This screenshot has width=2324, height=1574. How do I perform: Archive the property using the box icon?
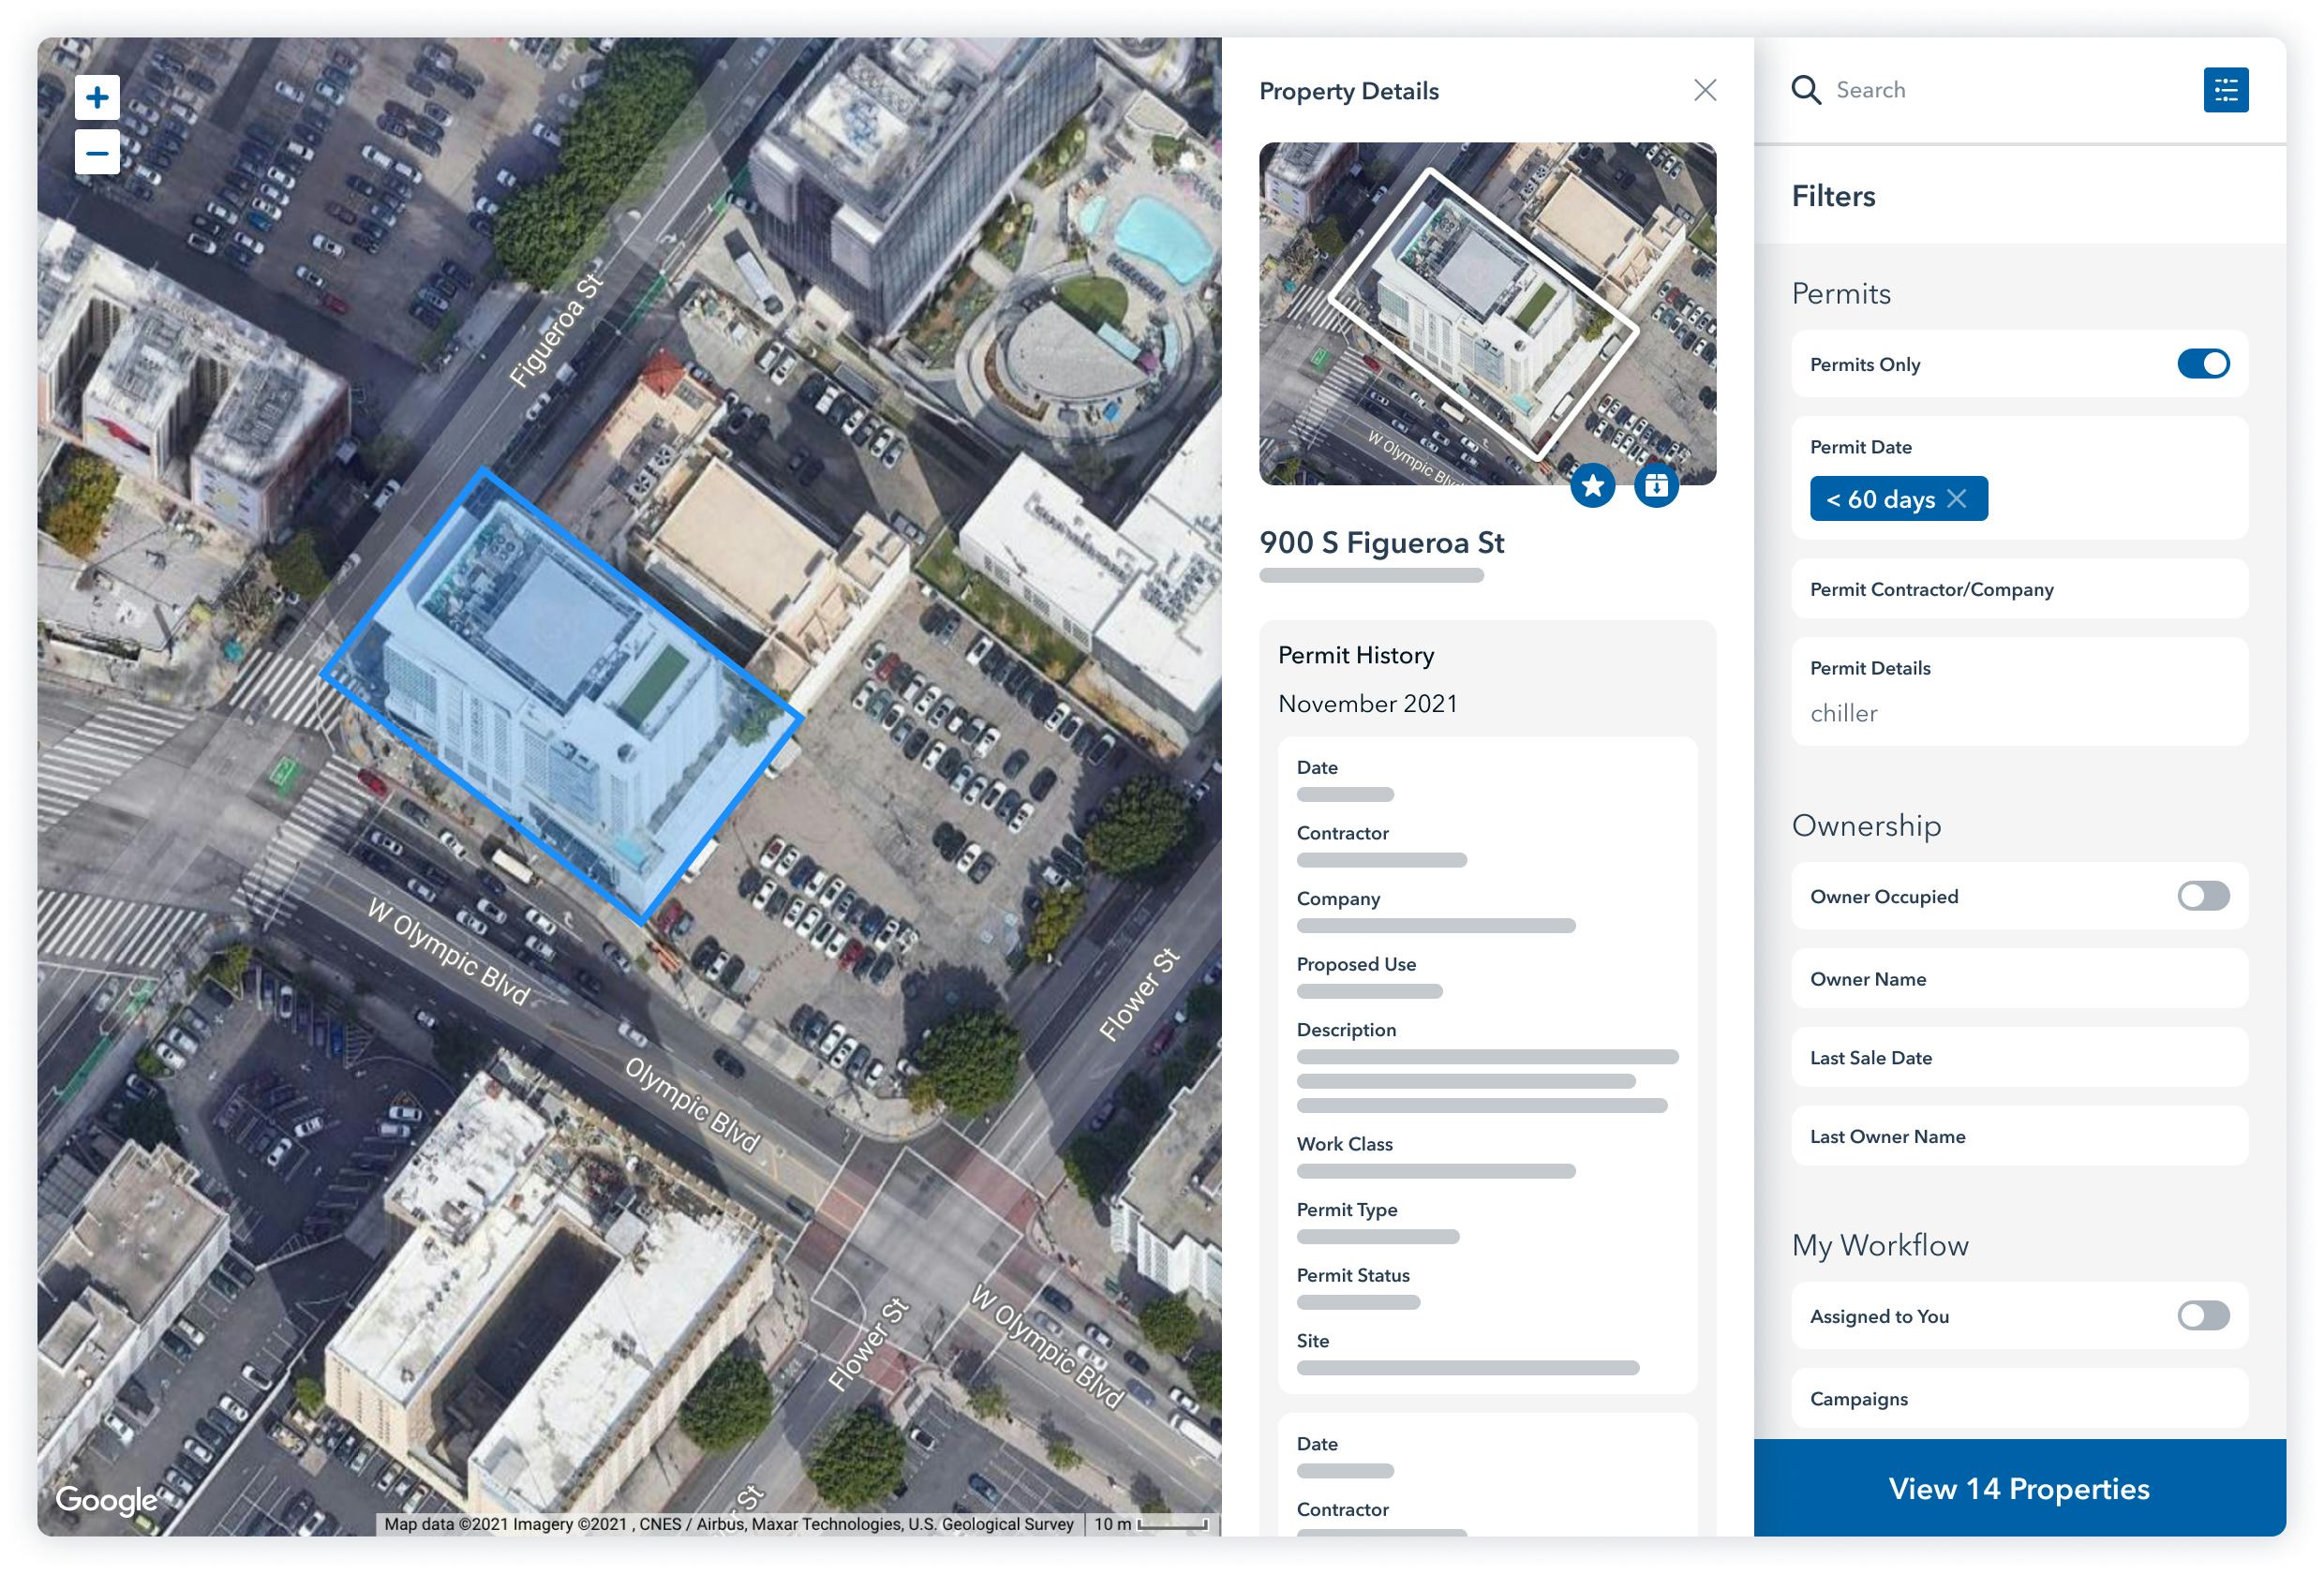pos(1655,485)
